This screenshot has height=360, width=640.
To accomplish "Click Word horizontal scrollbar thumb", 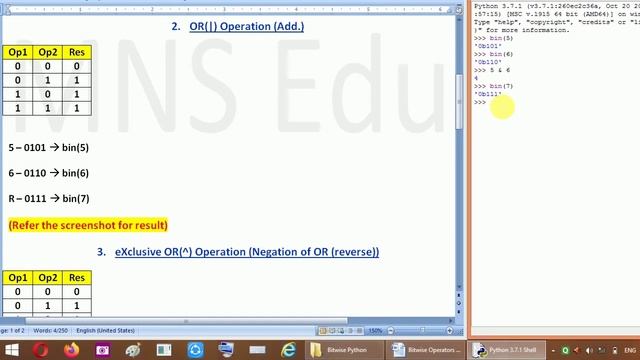I will tap(186, 321).
